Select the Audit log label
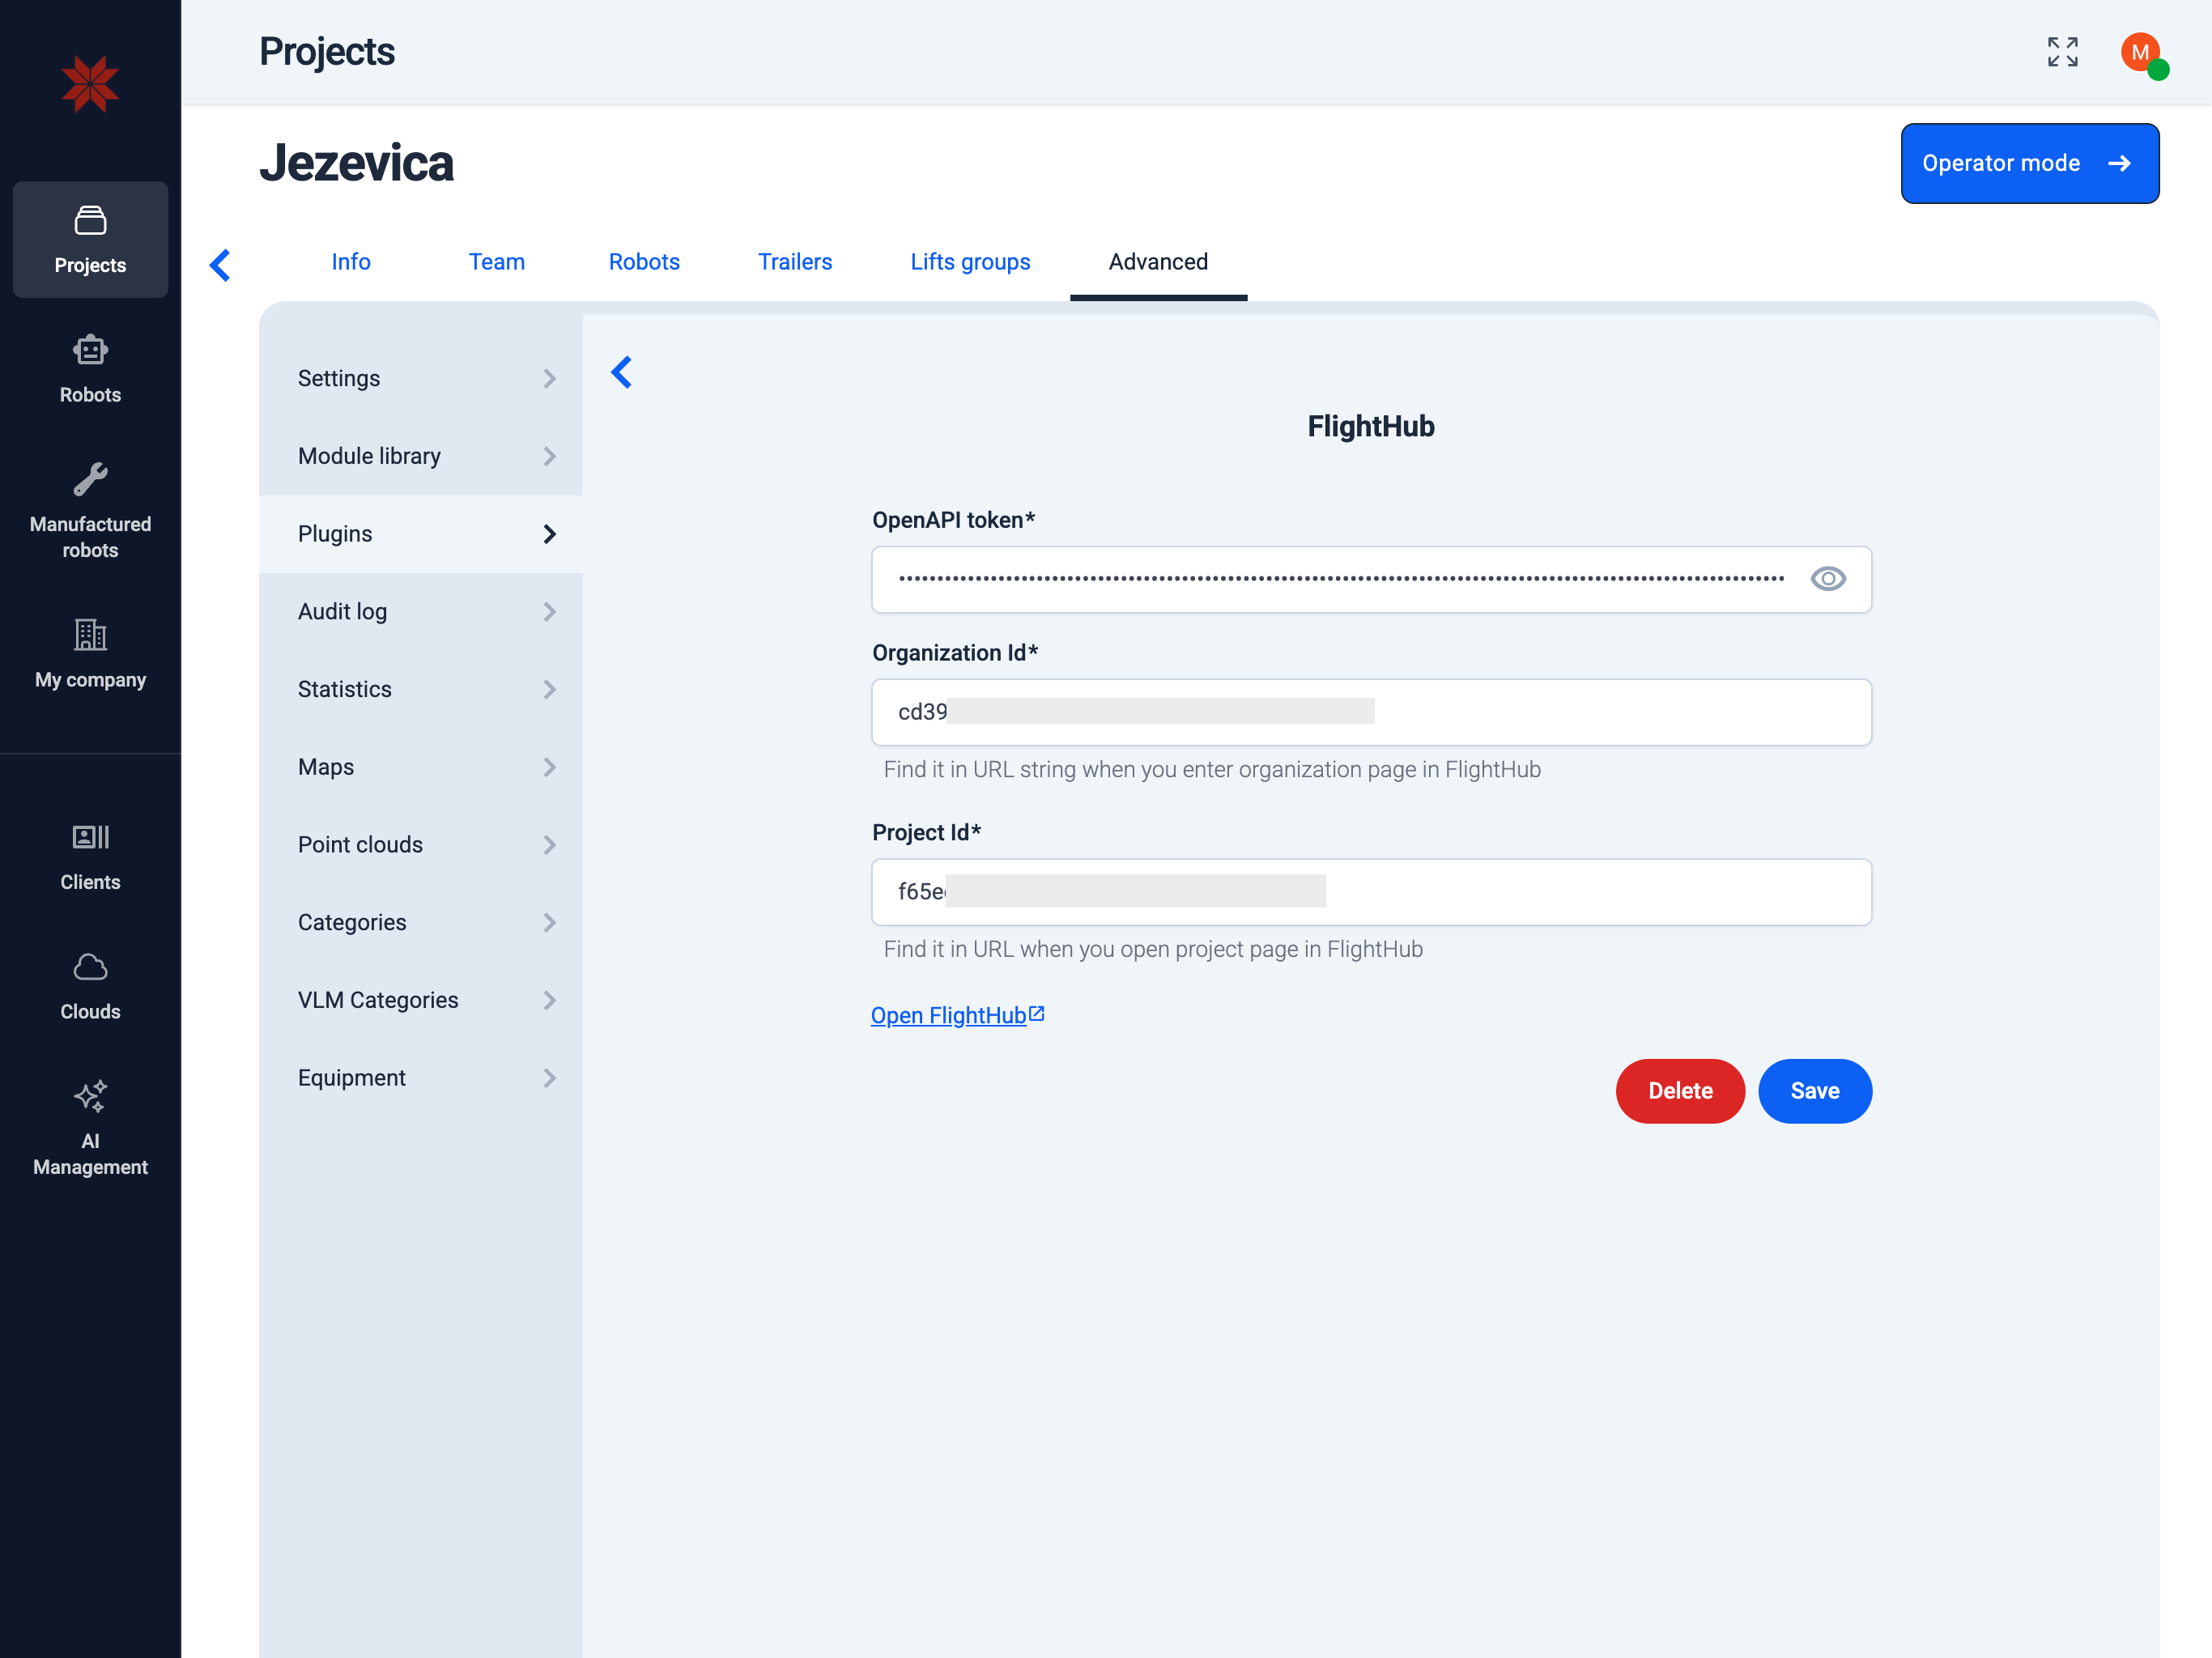 (x=342, y=612)
